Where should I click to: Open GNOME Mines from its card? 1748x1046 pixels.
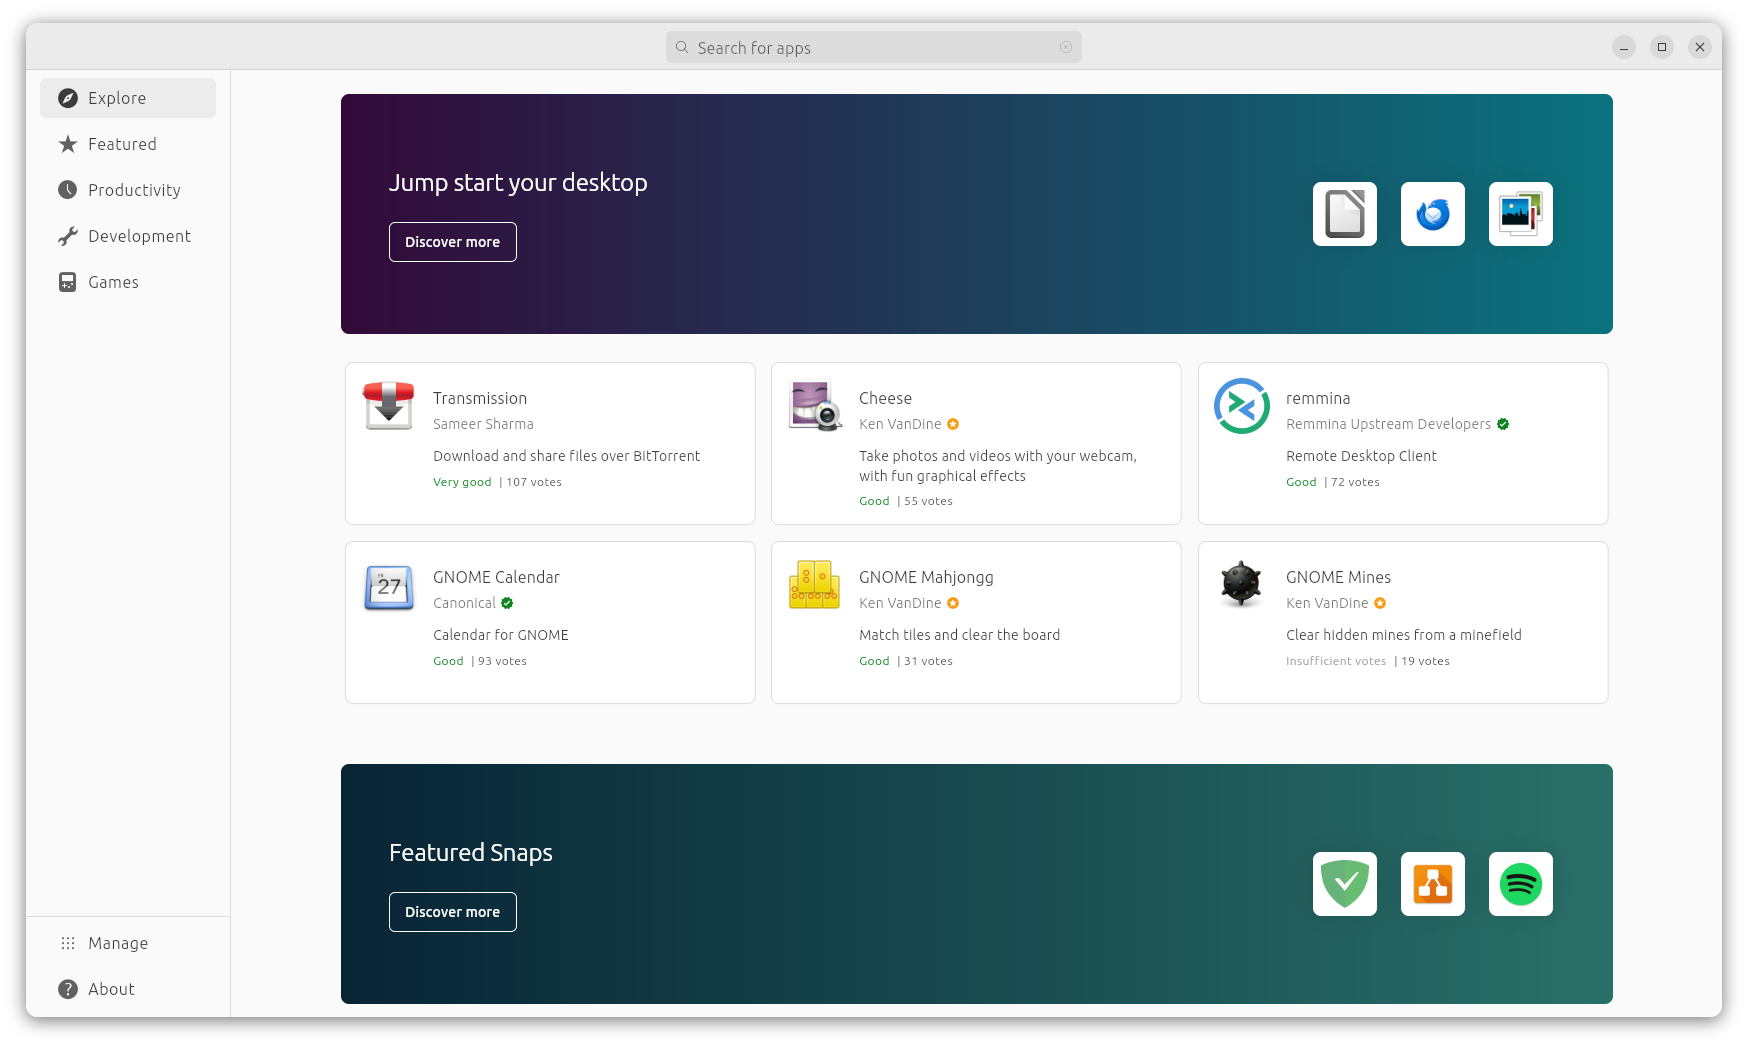[1402, 622]
